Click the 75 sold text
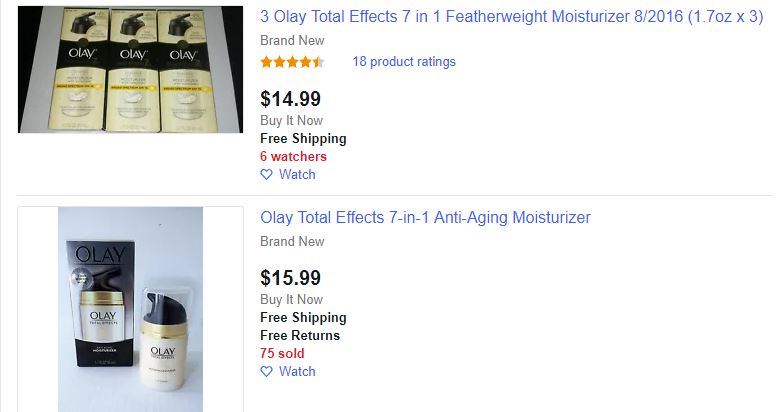780x412 pixels. click(282, 353)
